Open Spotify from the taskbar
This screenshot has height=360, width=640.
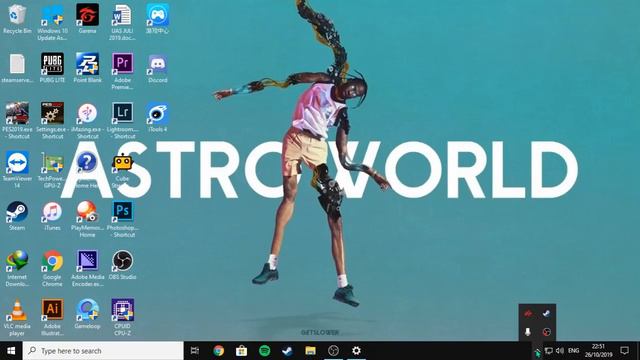(x=264, y=351)
